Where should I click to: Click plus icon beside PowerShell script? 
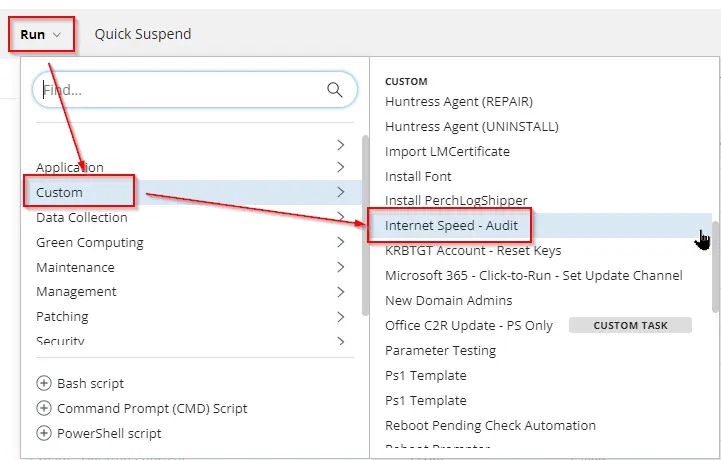point(44,432)
